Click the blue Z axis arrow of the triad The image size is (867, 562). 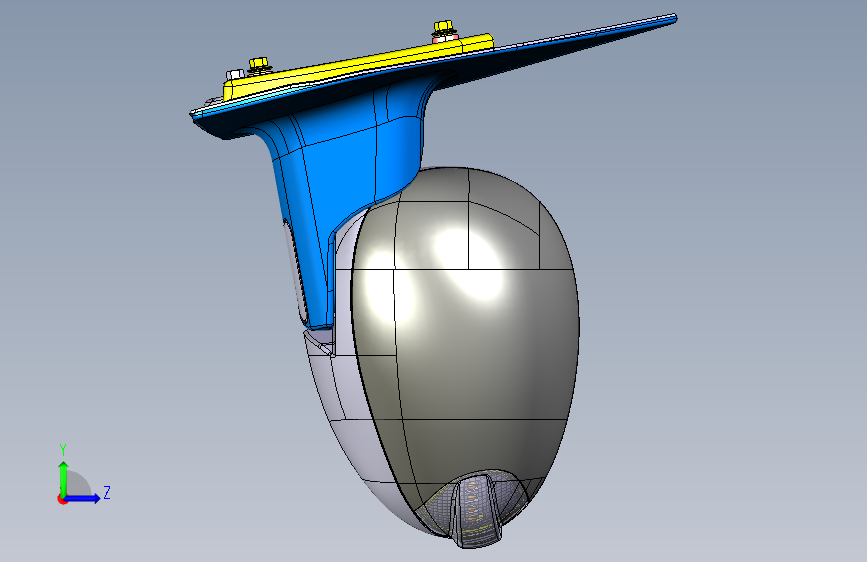pyautogui.click(x=83, y=498)
